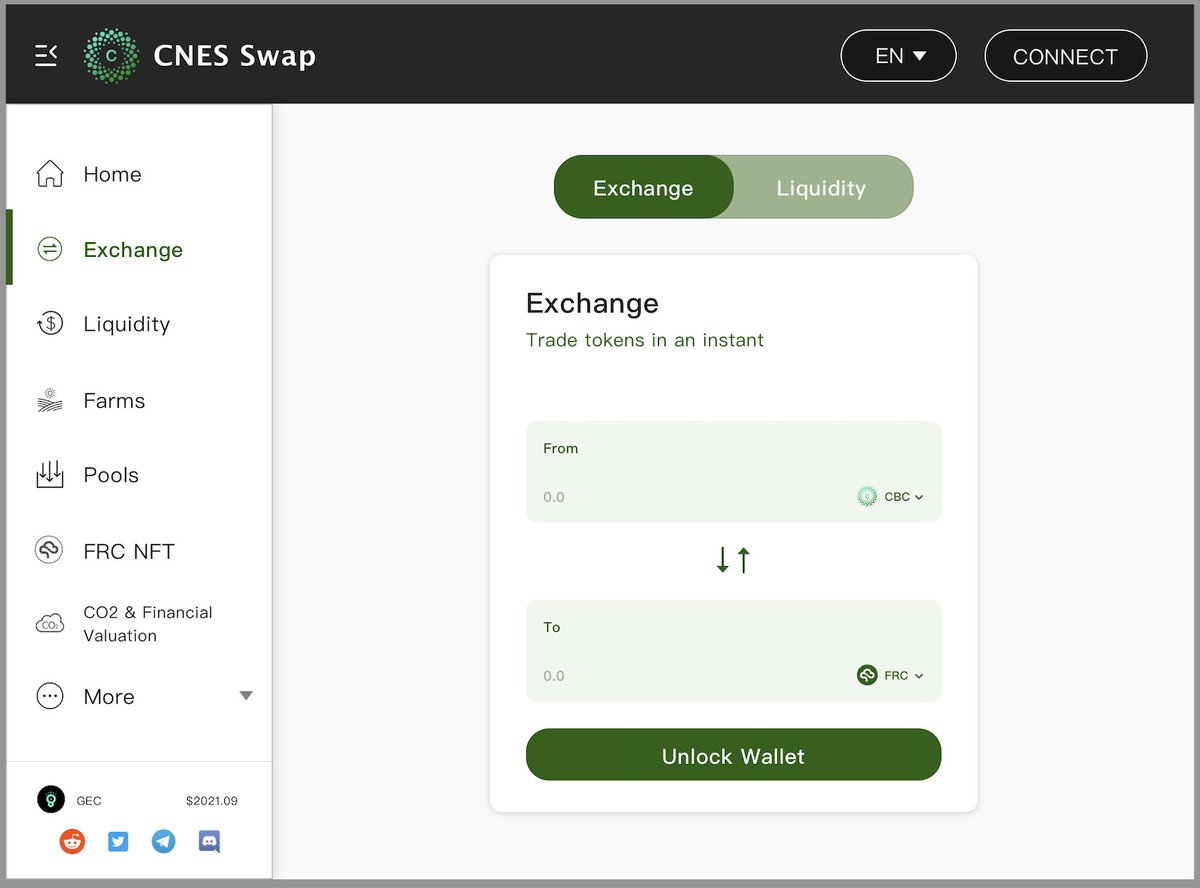The width and height of the screenshot is (1200, 888).
Task: Click the Unlock Wallet button
Action: (x=733, y=755)
